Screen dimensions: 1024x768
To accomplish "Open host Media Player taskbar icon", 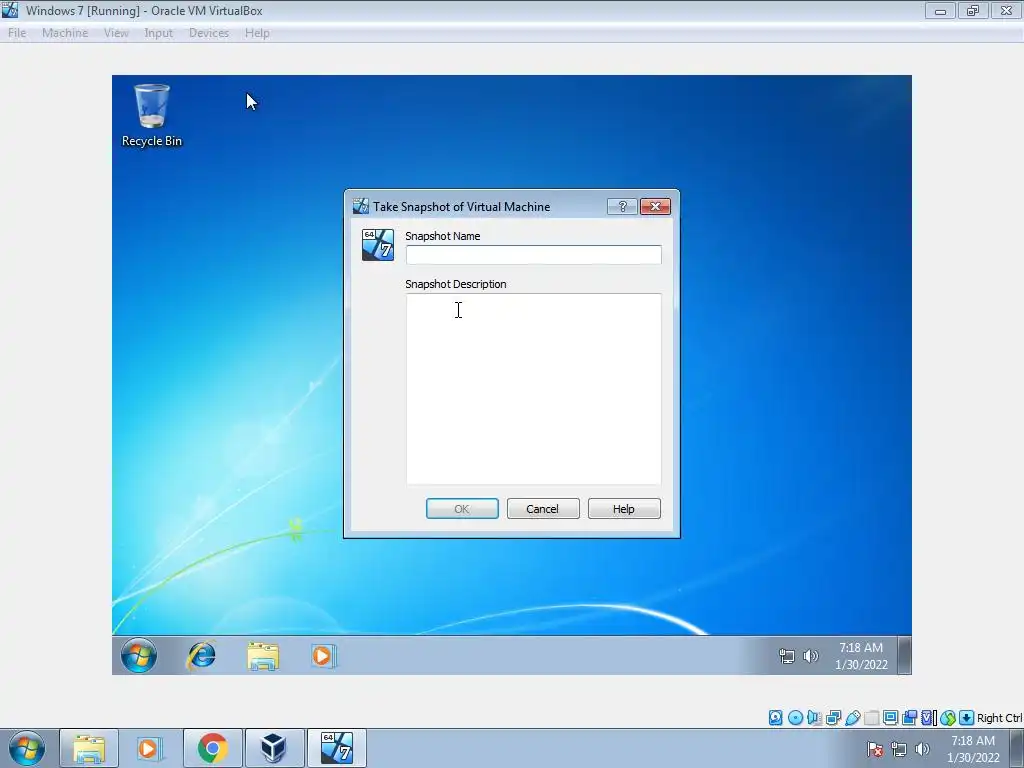I will (150, 748).
